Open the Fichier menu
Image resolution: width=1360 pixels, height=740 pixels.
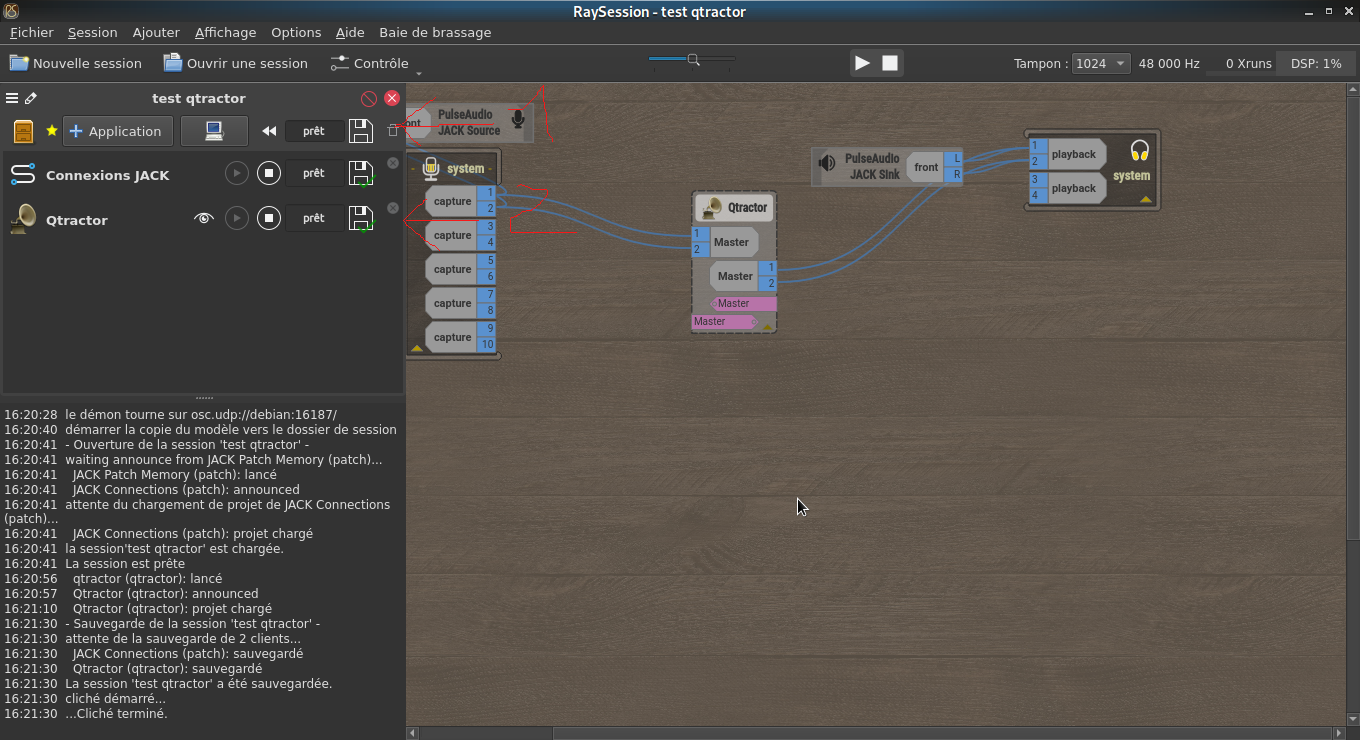coord(31,32)
